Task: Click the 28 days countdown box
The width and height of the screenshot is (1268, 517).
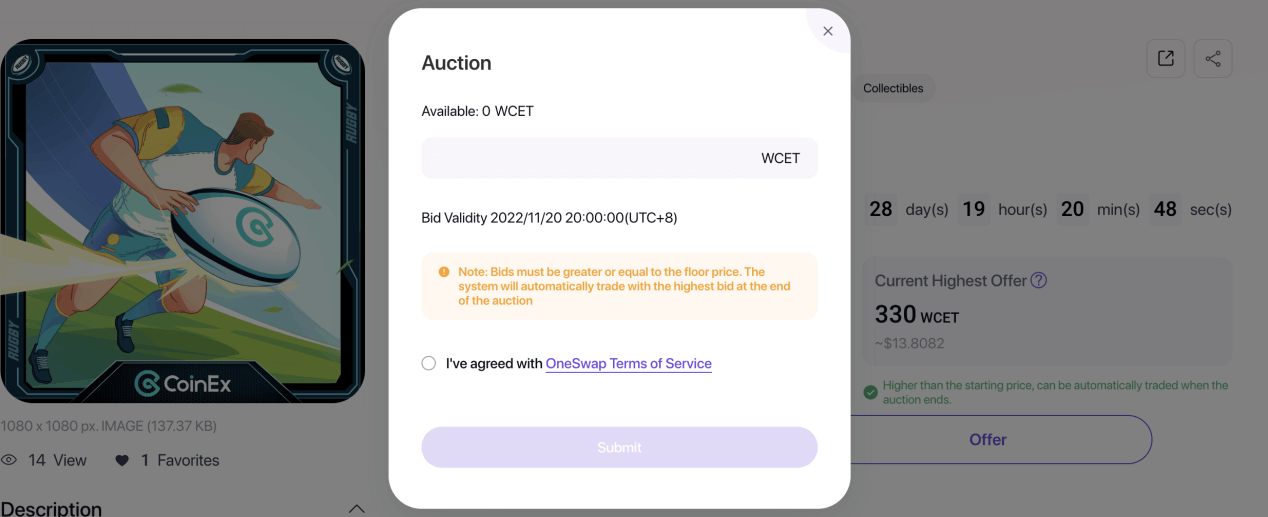Action: [x=881, y=209]
